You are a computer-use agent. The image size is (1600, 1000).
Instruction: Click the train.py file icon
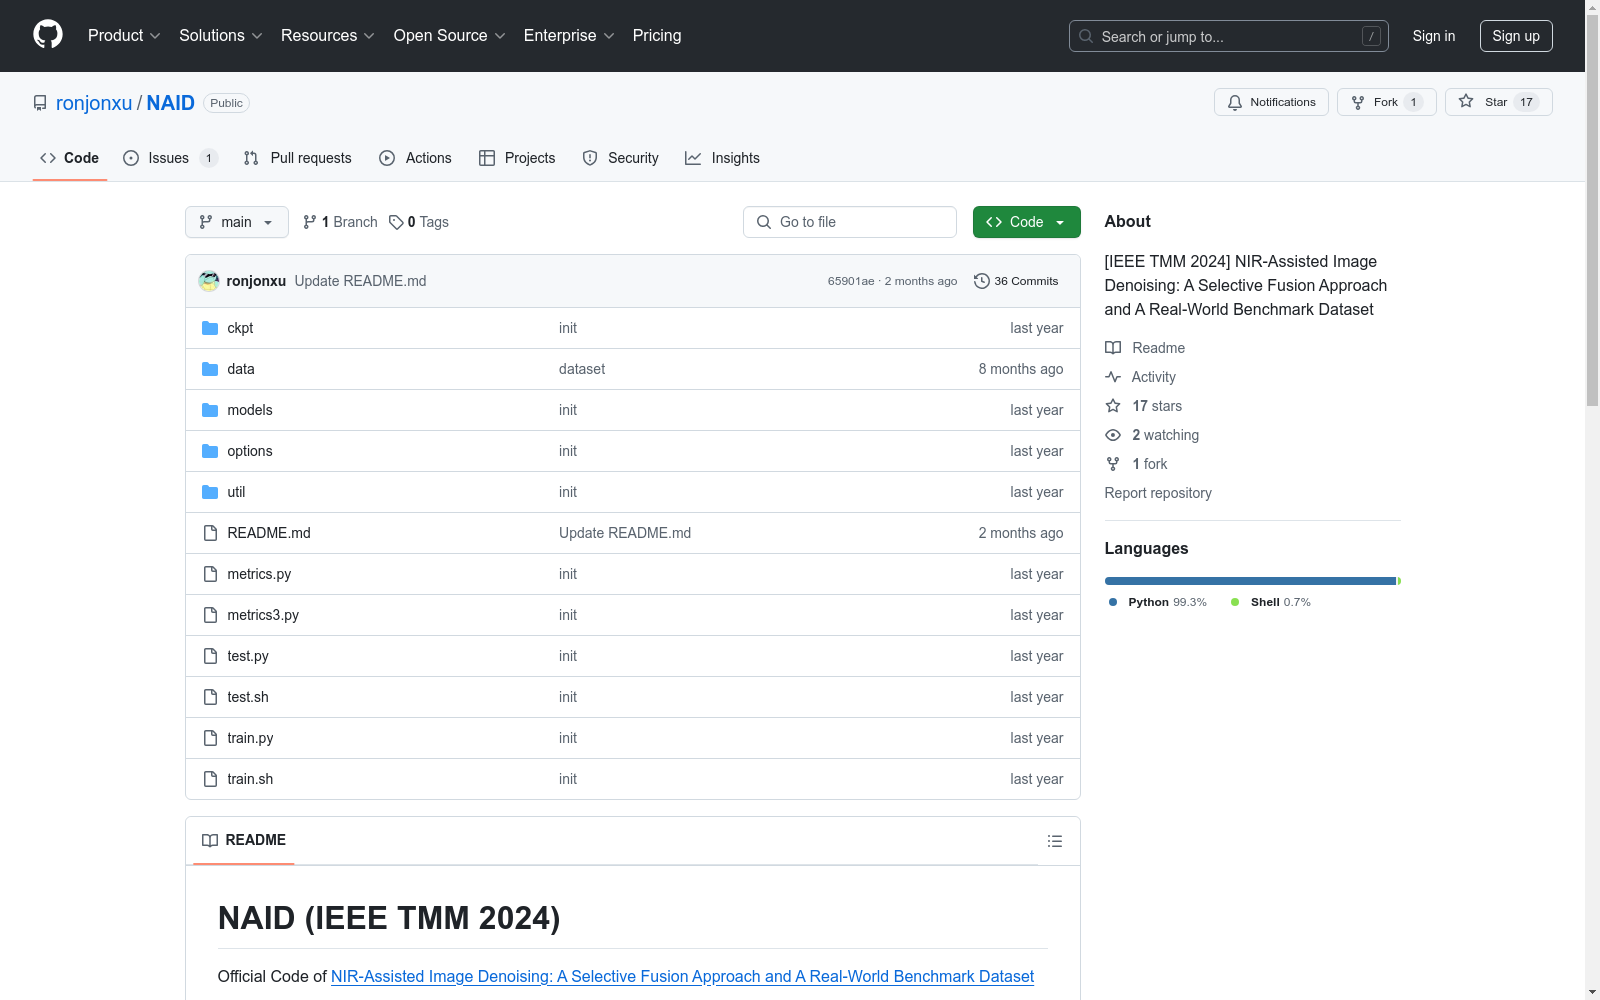[x=210, y=738]
